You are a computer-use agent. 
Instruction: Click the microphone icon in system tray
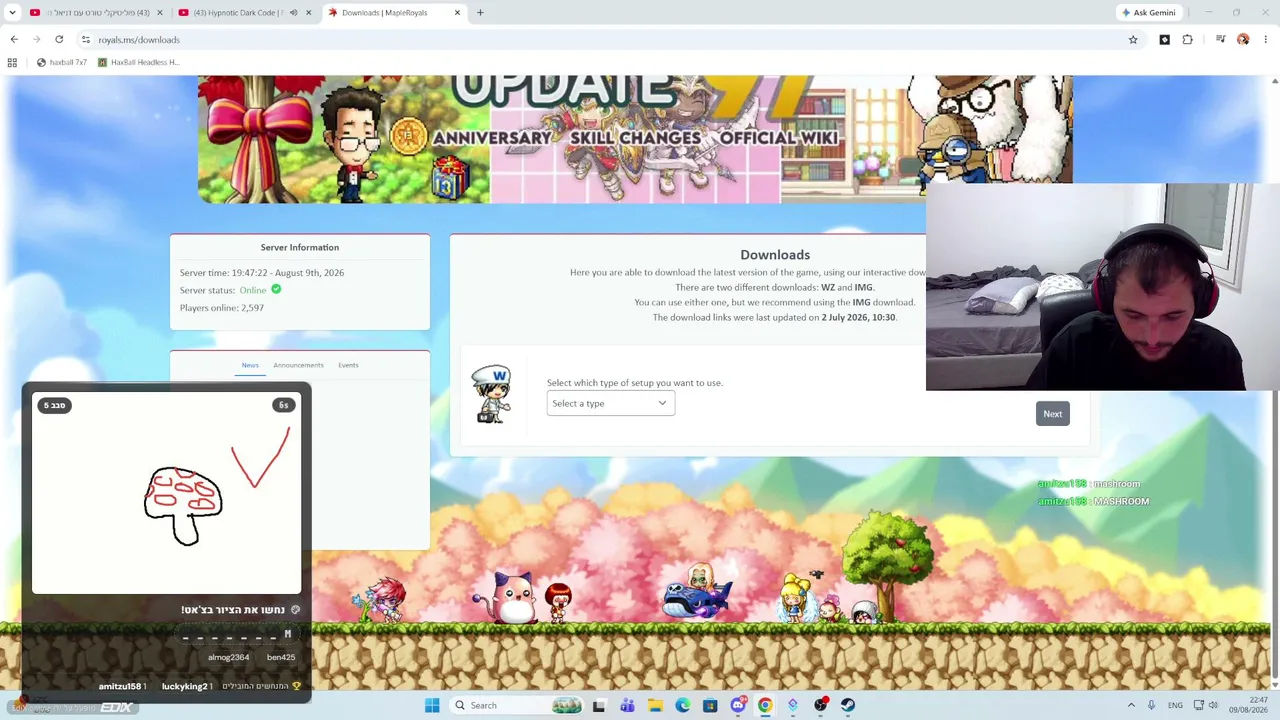click(x=1151, y=705)
